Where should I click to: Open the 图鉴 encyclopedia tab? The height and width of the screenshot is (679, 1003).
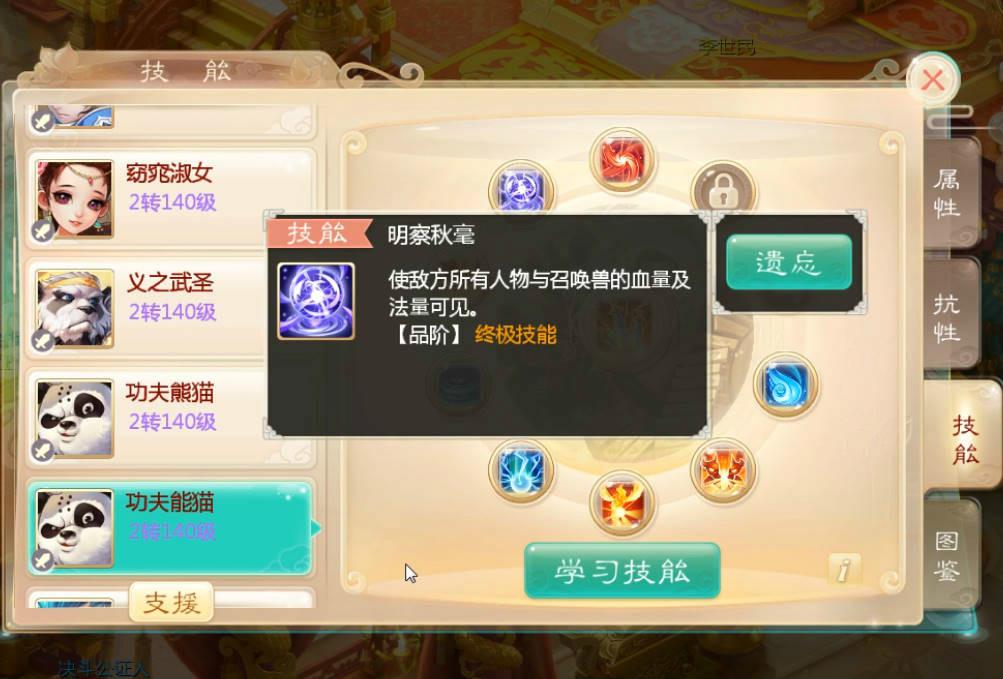coord(948,554)
